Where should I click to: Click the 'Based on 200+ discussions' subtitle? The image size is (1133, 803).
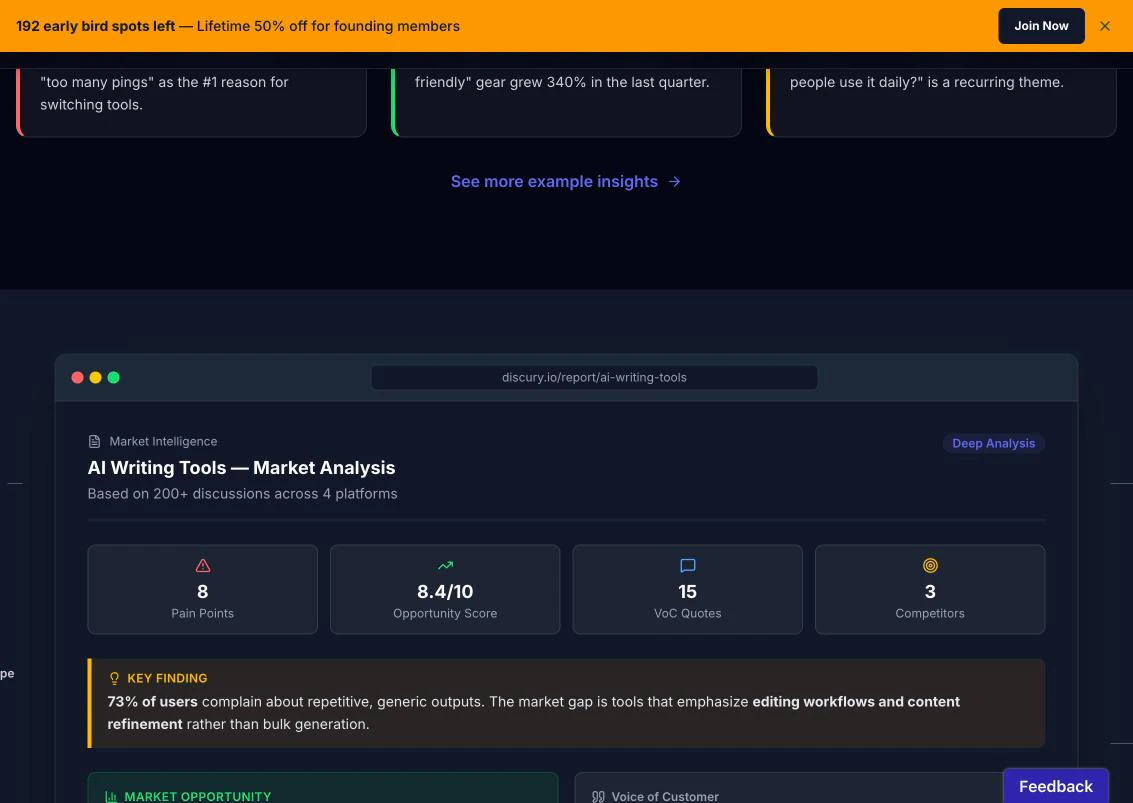pyautogui.click(x=242, y=494)
